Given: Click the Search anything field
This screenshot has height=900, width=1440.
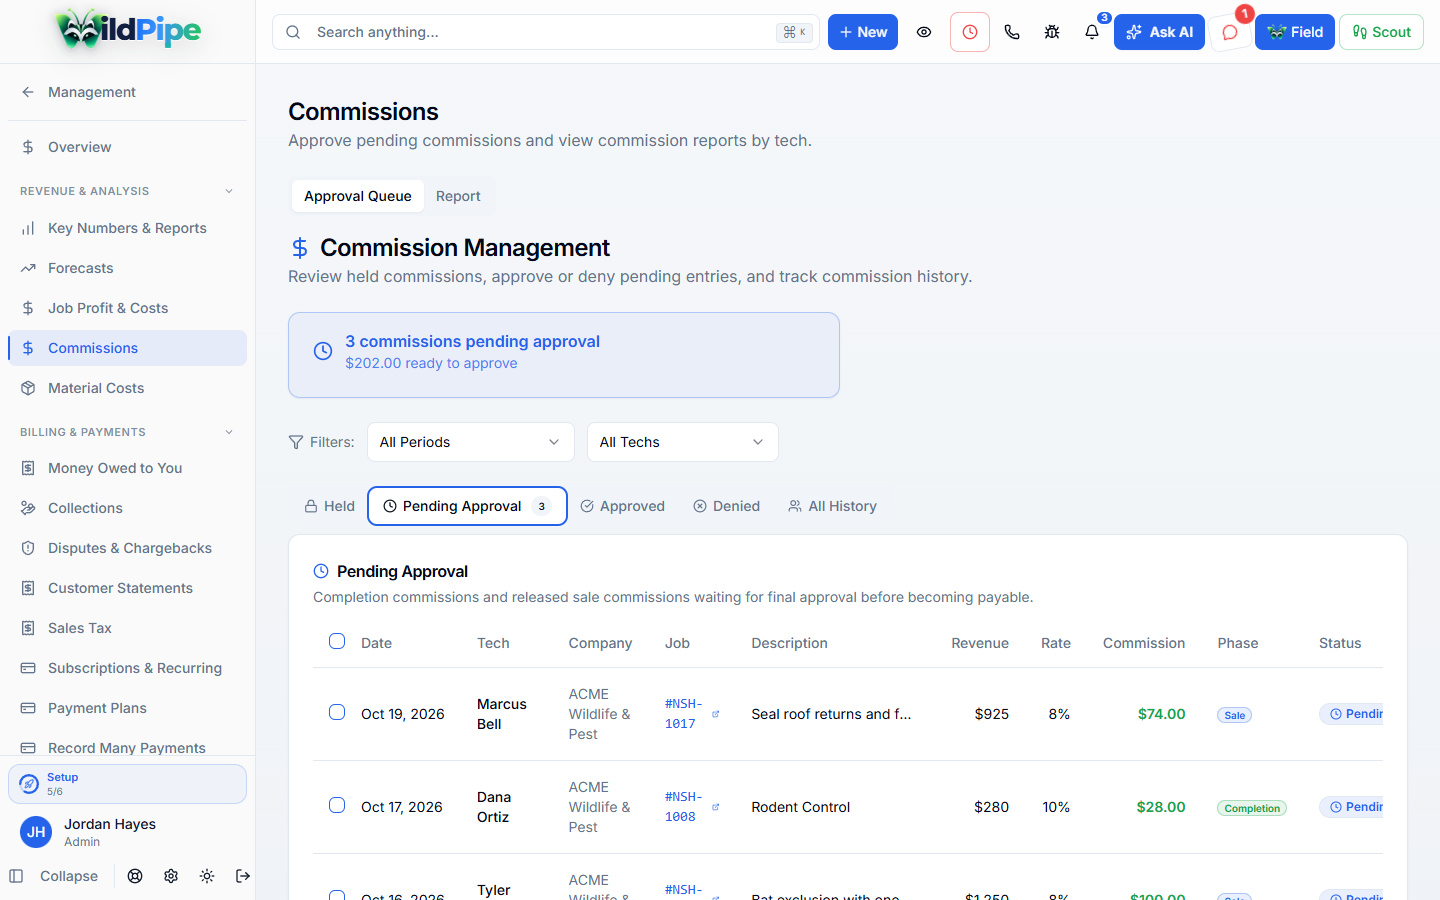Looking at the screenshot, I should [545, 32].
